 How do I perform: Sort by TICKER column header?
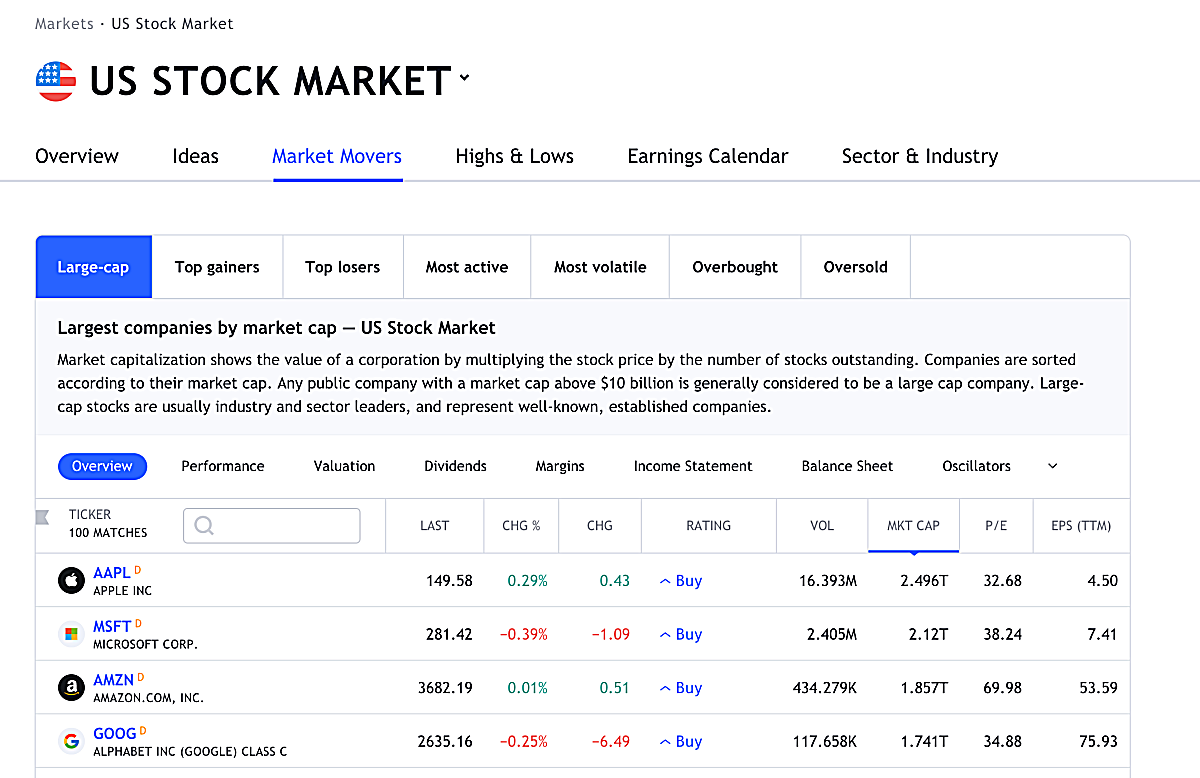click(90, 514)
